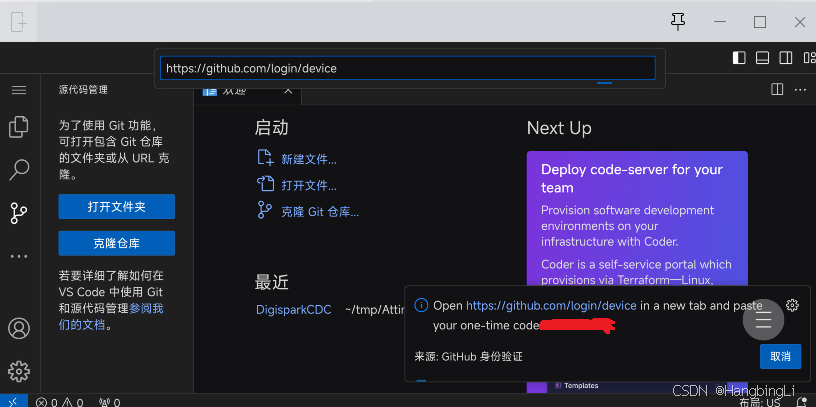
Task: Open the Search view
Action: (x=19, y=170)
